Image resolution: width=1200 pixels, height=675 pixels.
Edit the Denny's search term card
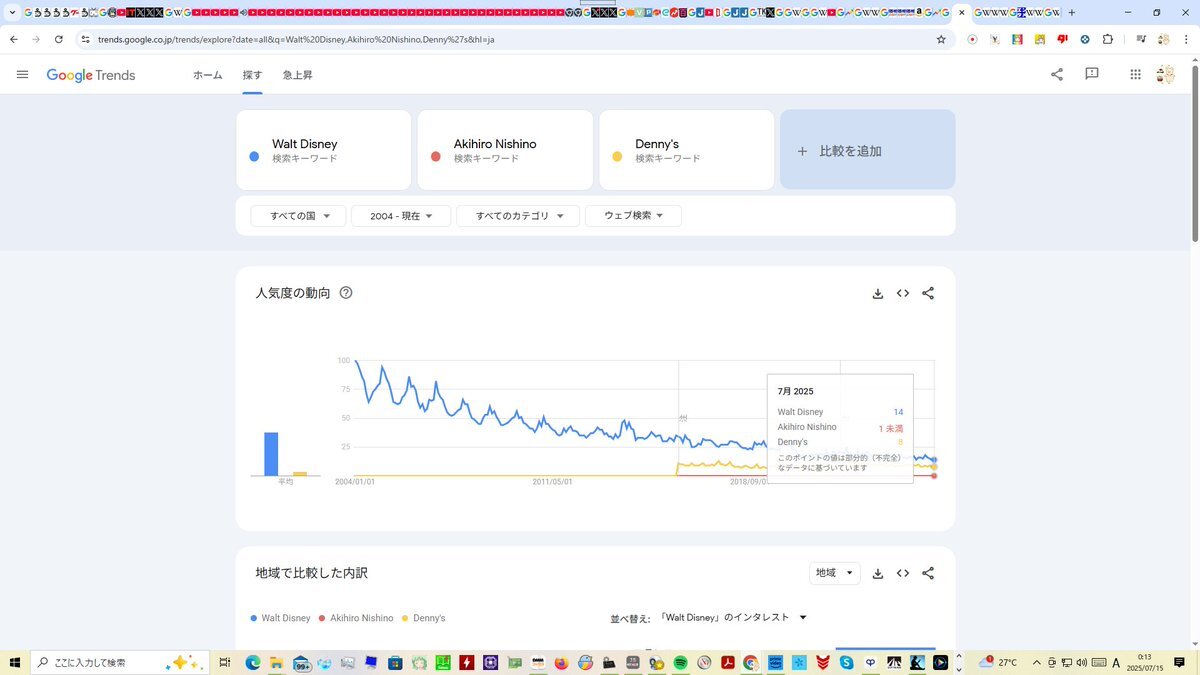[687, 150]
